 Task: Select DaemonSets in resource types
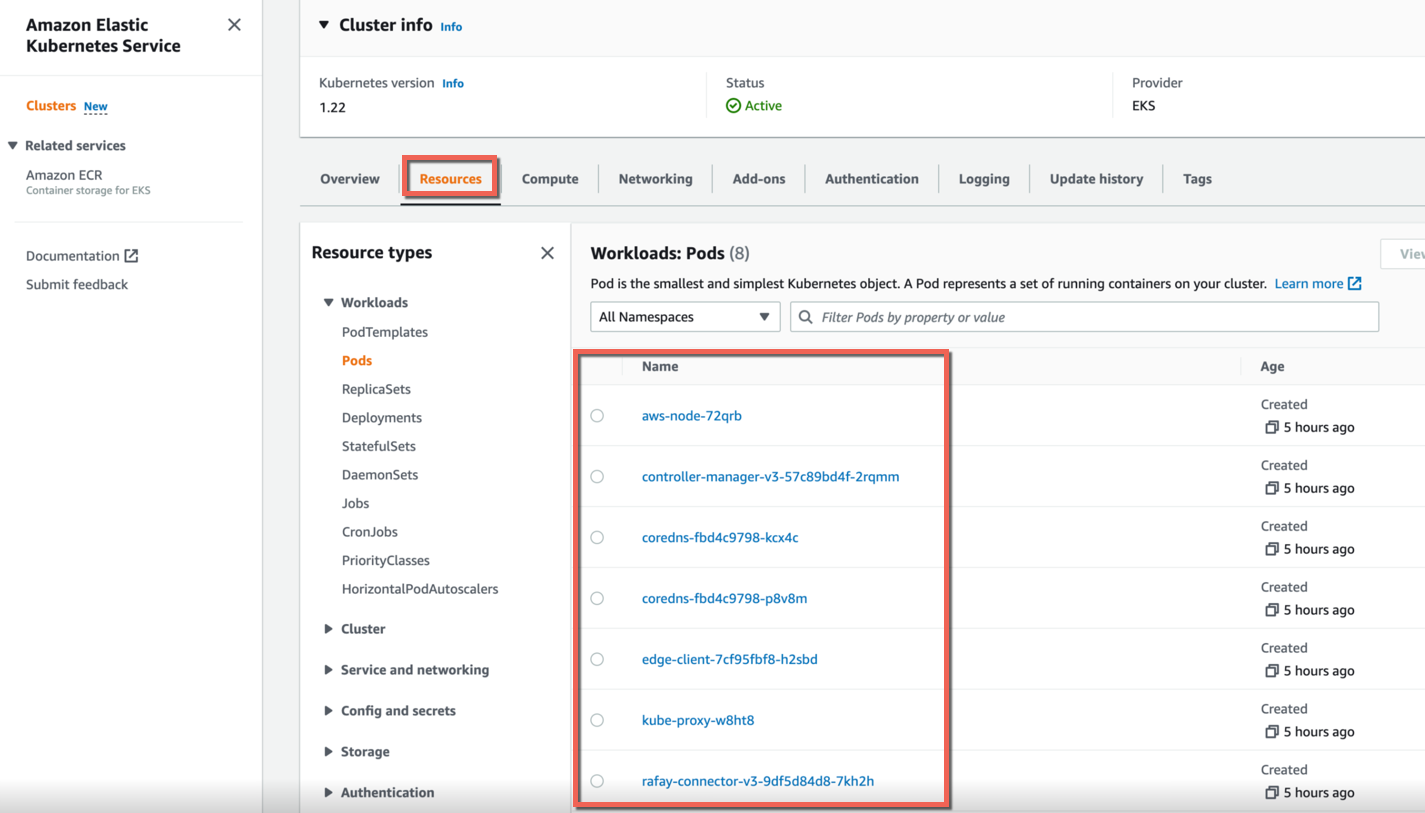(380, 475)
